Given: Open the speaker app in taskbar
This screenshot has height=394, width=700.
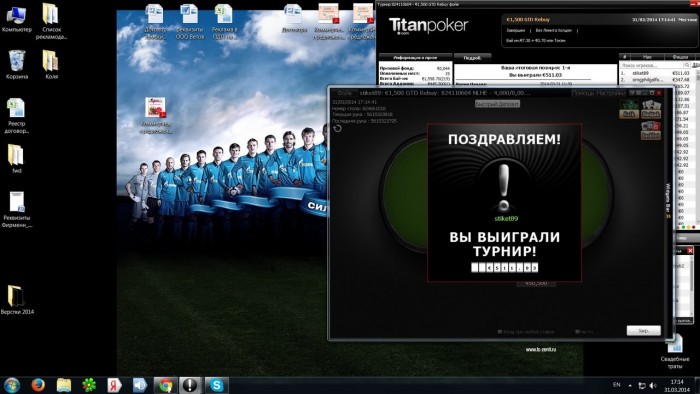Looking at the screenshot, I should point(140,385).
